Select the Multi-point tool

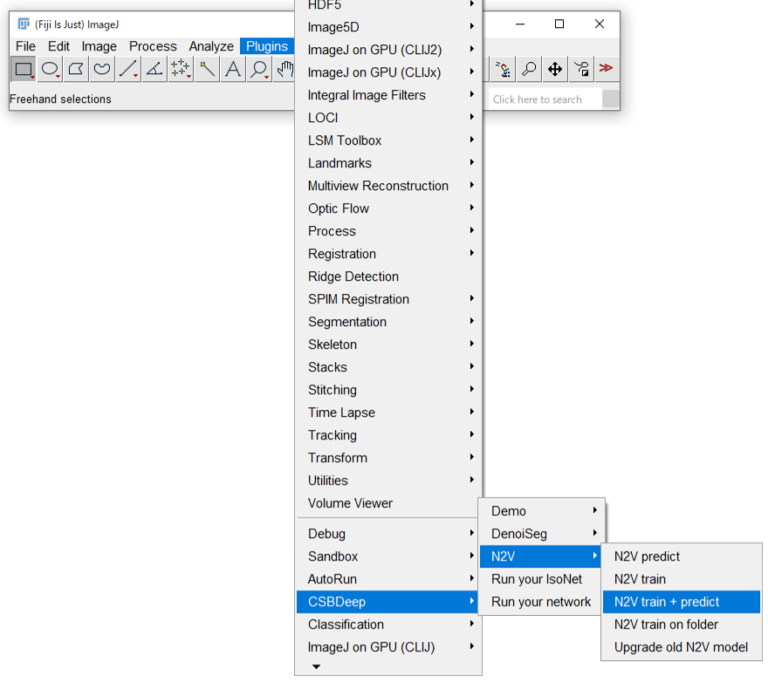(180, 69)
